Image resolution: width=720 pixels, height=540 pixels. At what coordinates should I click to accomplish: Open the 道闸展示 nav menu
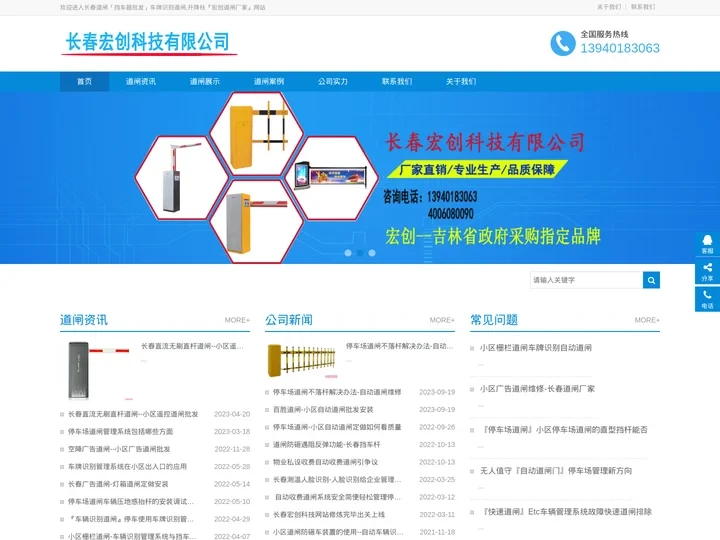coord(205,82)
